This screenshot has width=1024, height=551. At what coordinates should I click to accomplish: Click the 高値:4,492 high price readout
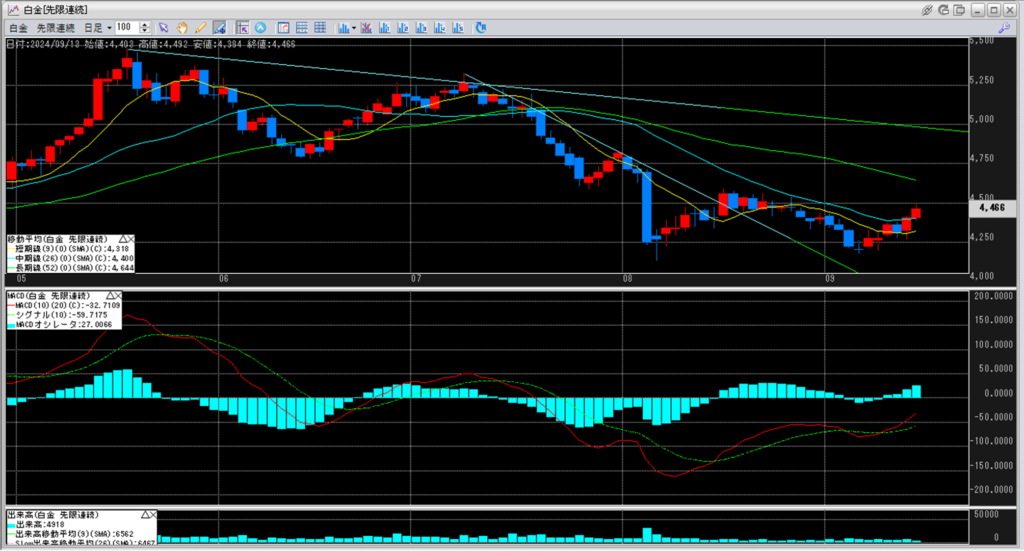(163, 44)
